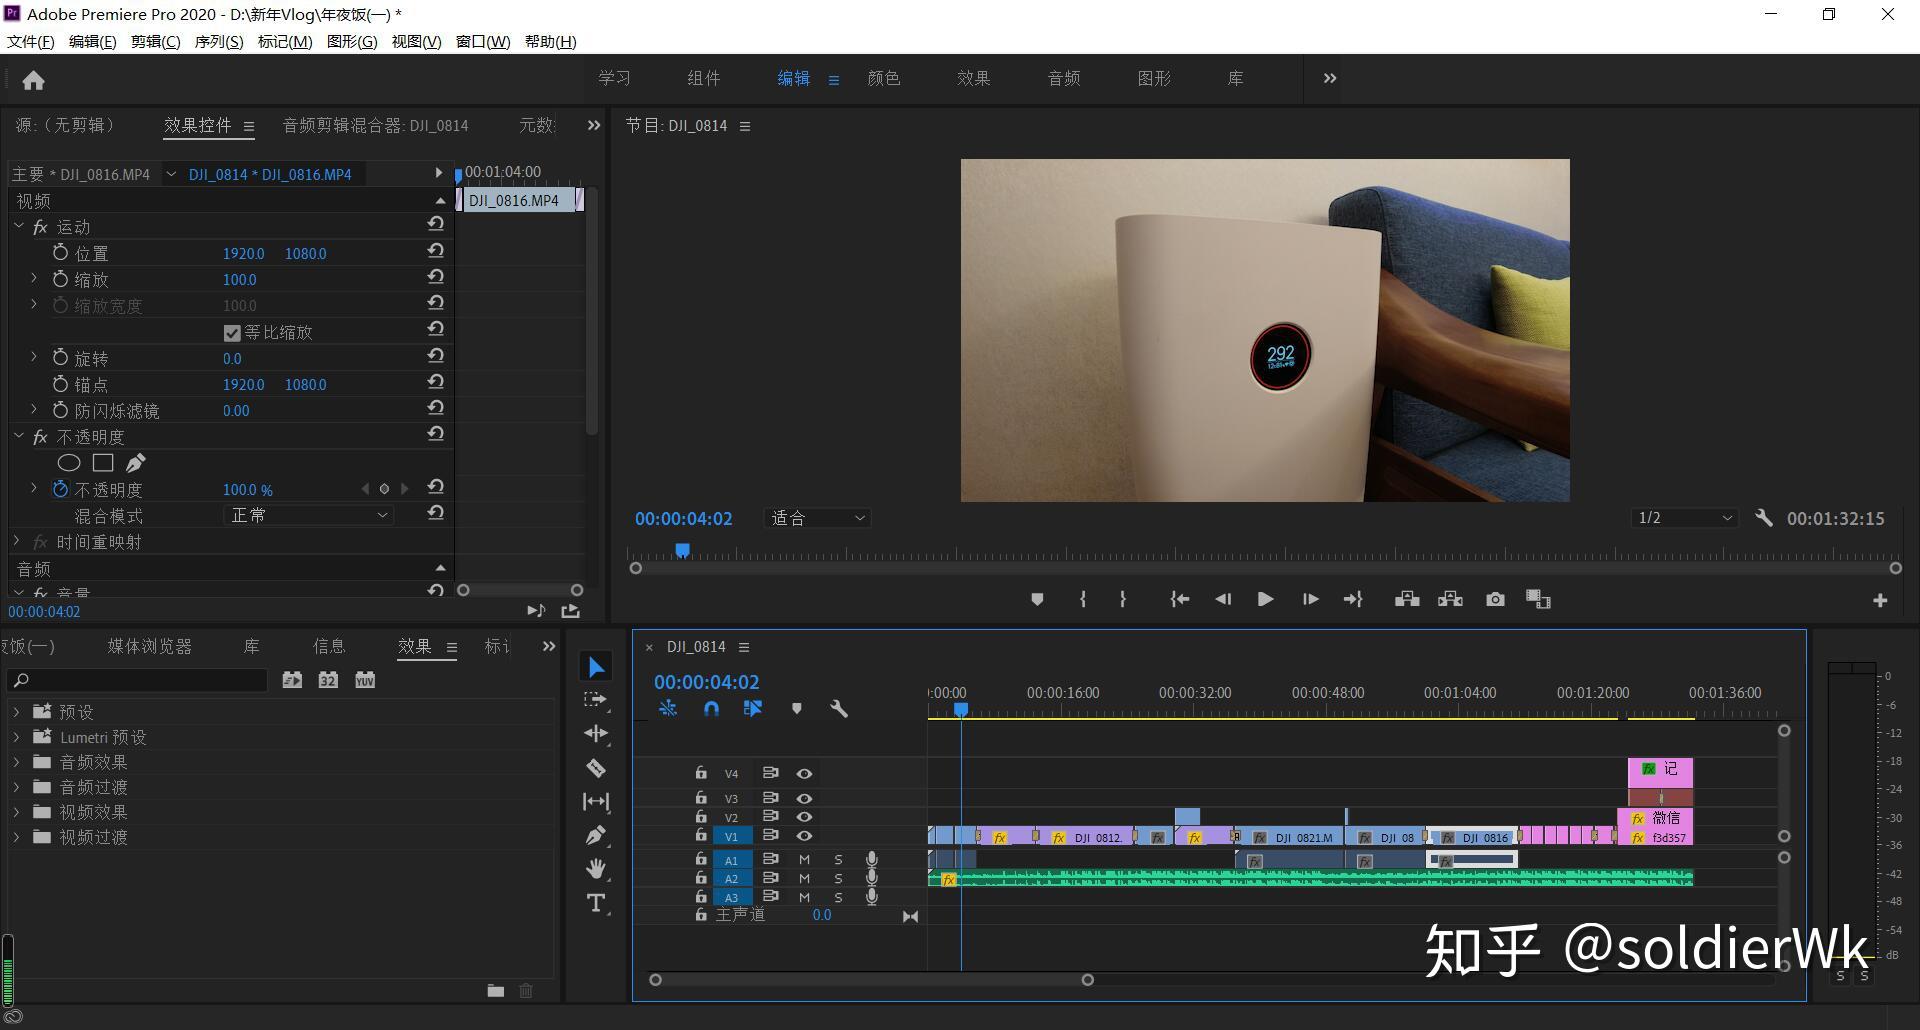Go to In point

[1180, 599]
